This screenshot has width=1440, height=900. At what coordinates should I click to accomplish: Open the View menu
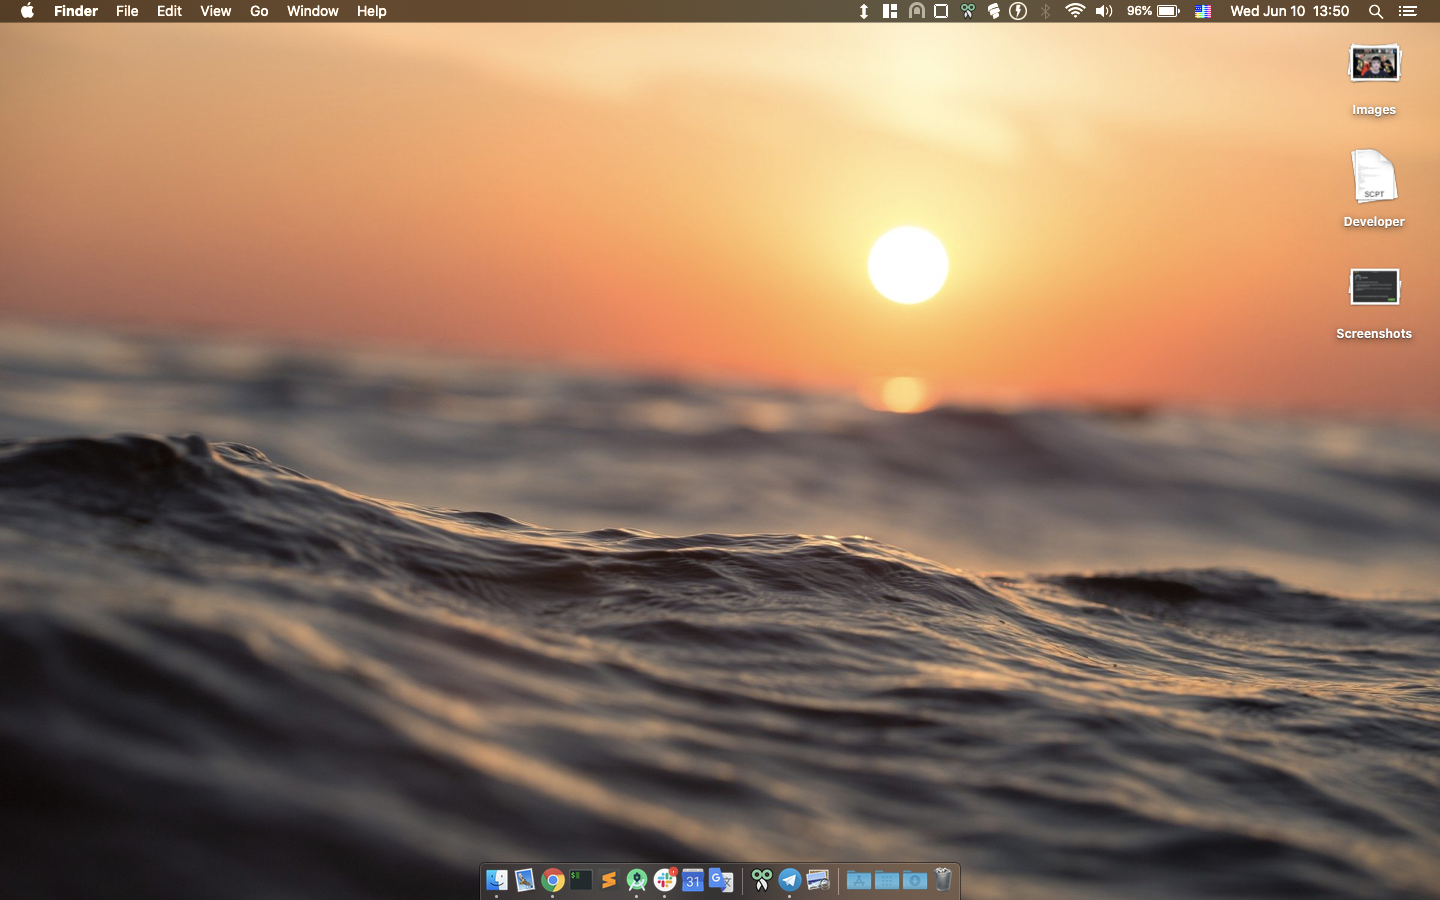215,11
